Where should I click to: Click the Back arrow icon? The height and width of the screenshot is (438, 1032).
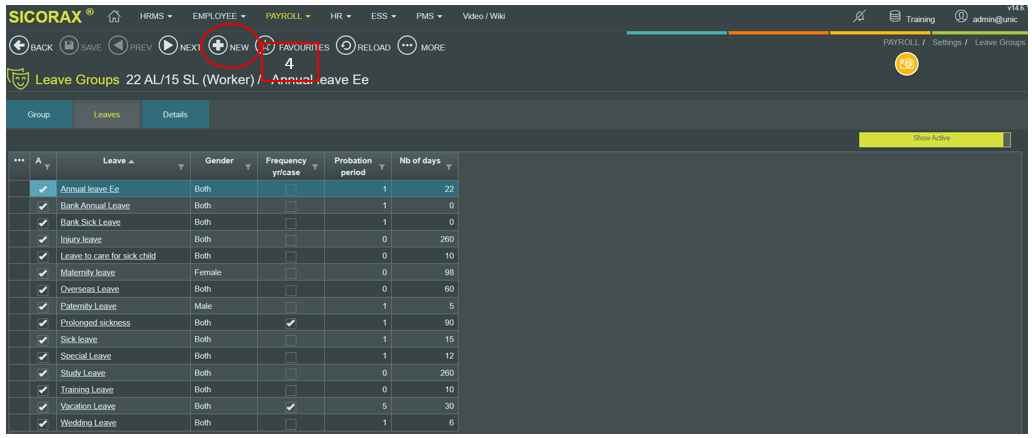18,47
